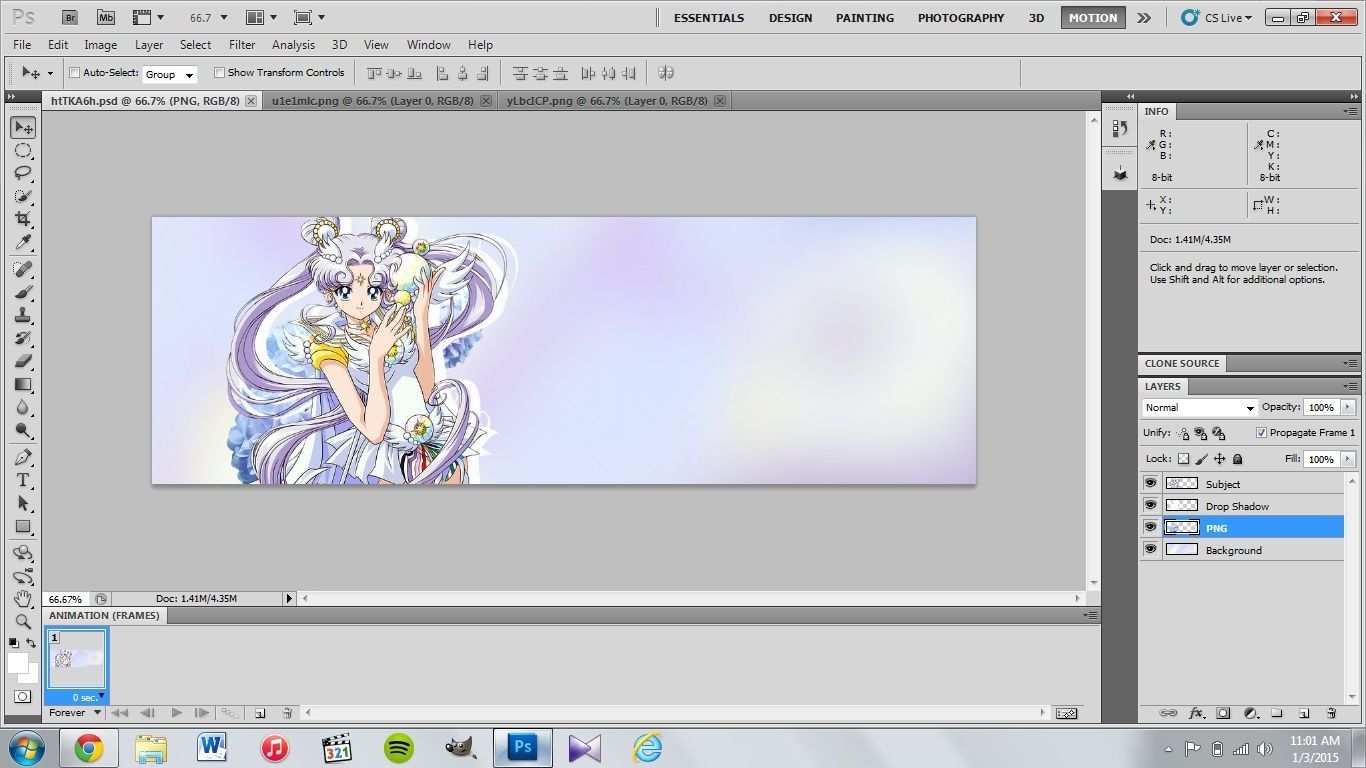Select the Move tool
The height and width of the screenshot is (768, 1366).
[23, 128]
